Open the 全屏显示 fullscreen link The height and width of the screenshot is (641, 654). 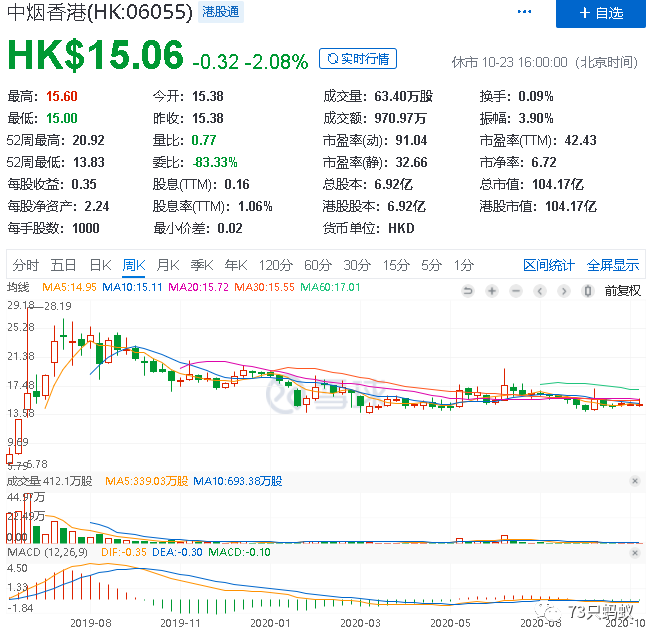pyautogui.click(x=613, y=265)
